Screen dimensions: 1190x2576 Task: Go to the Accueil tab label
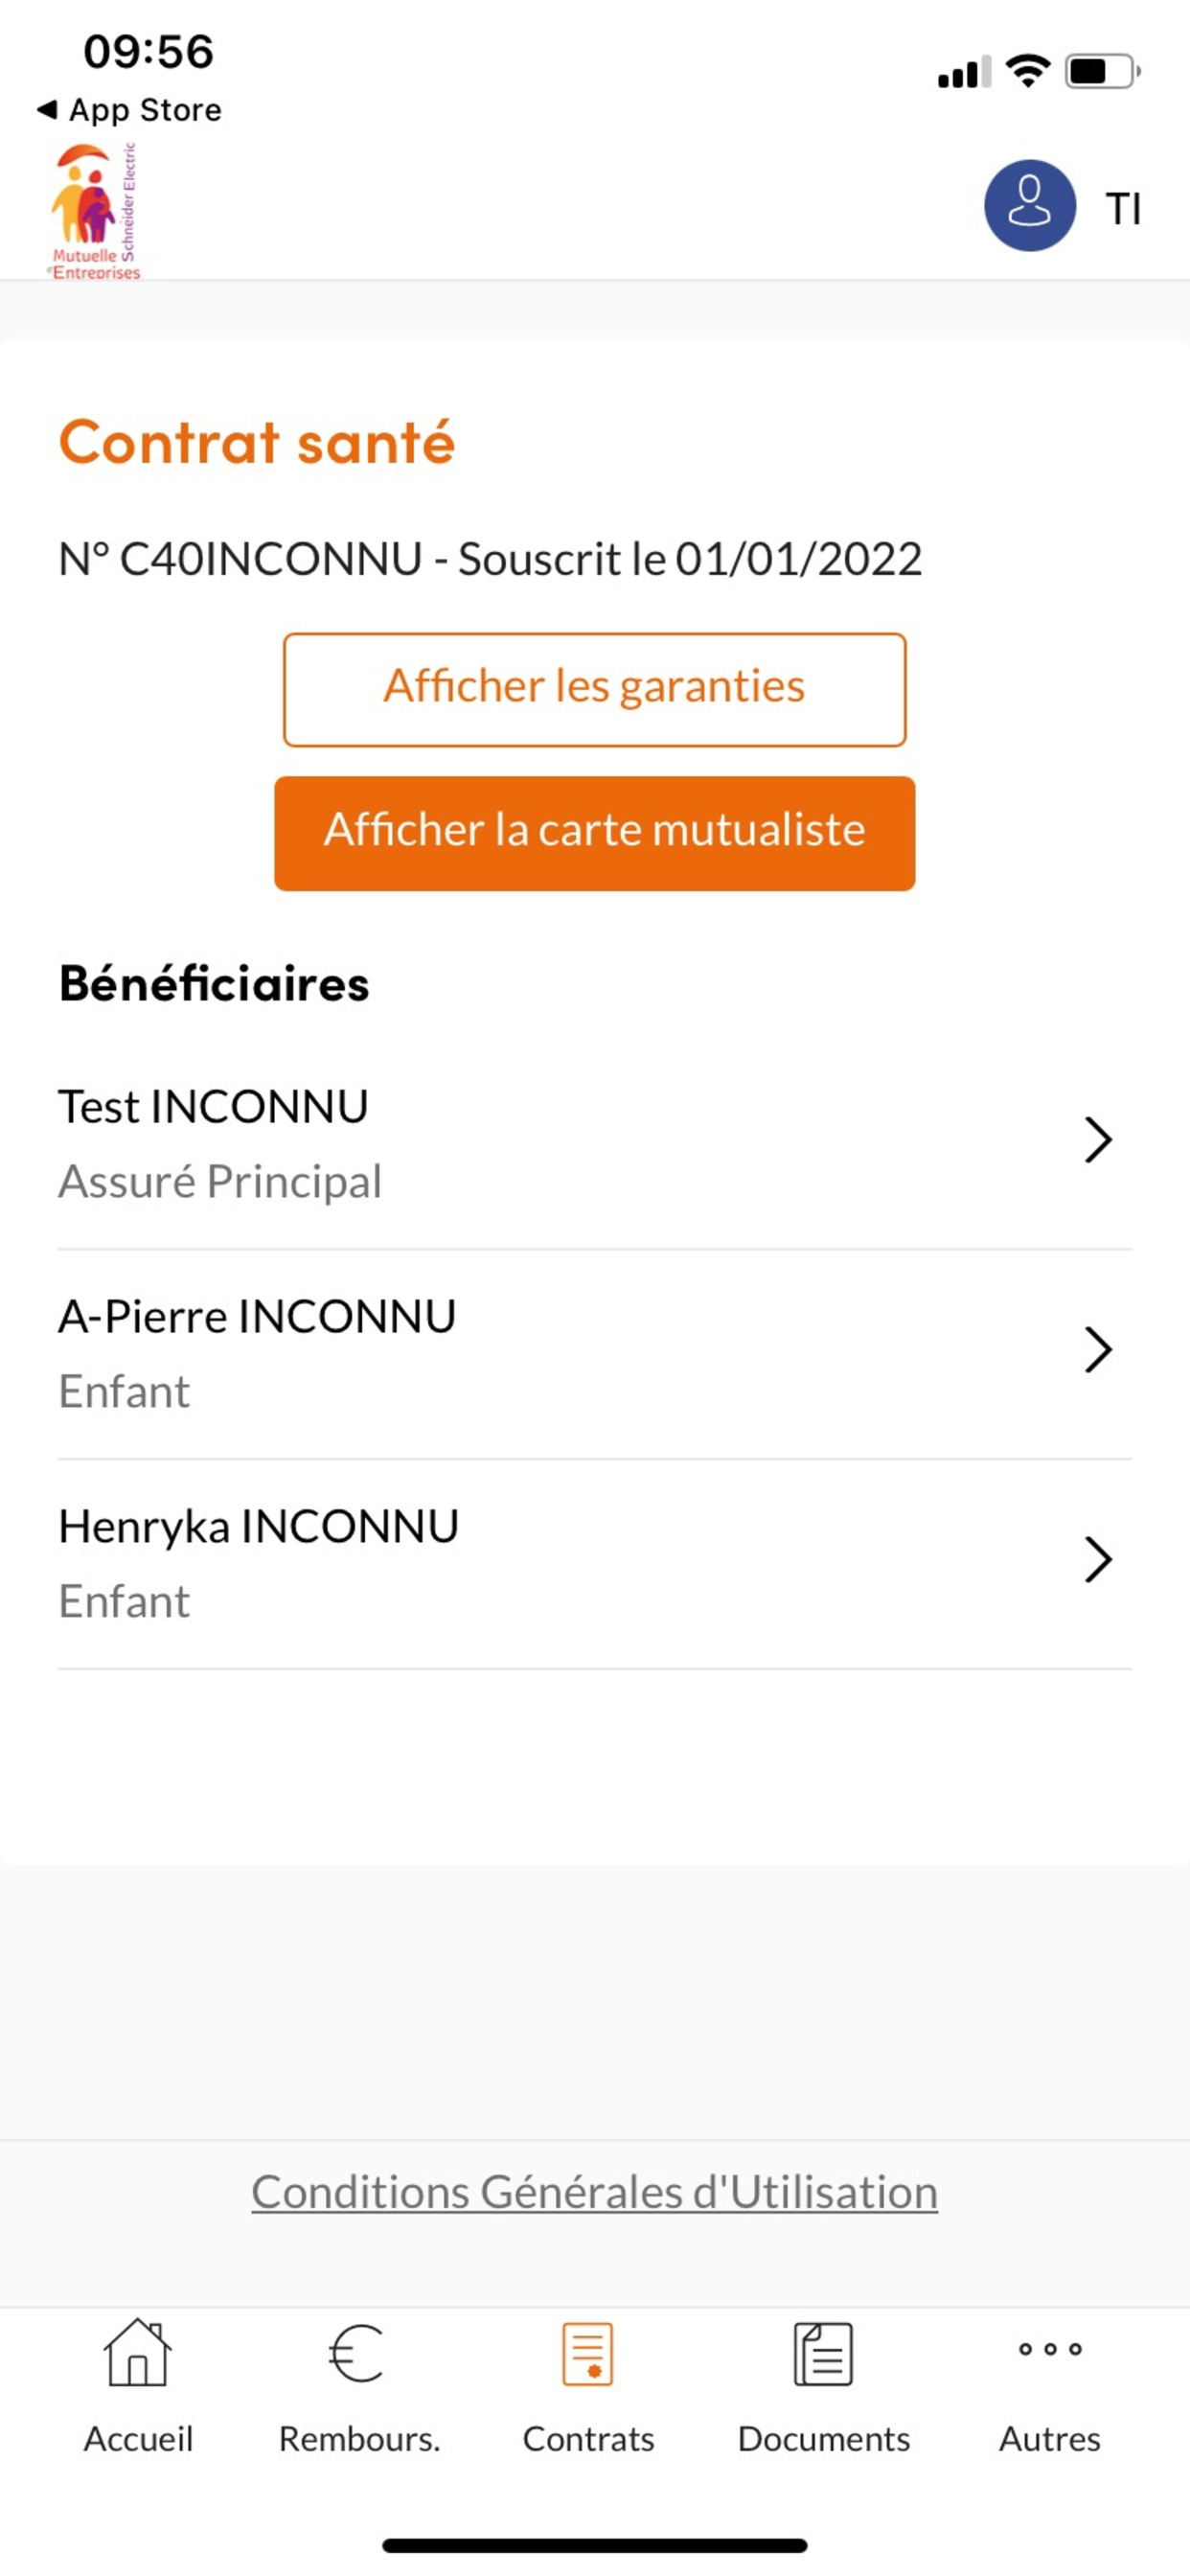[x=138, y=2439]
